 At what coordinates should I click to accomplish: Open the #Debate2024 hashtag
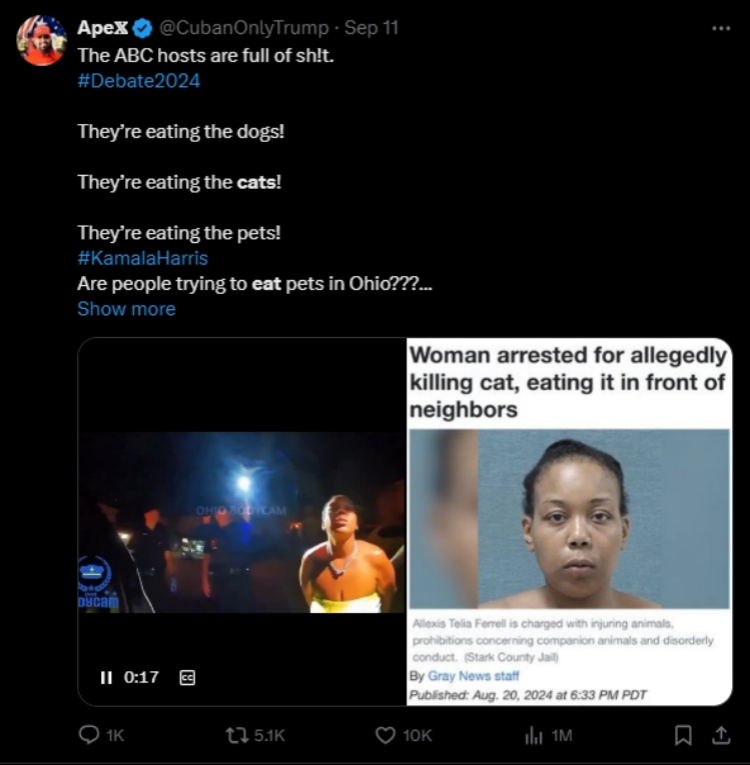[x=139, y=81]
